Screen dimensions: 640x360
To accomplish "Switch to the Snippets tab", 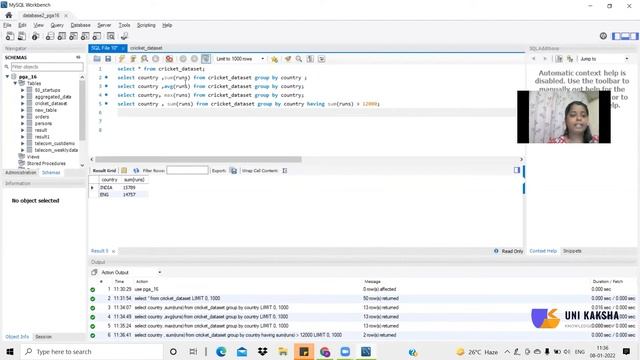I will 572,251.
